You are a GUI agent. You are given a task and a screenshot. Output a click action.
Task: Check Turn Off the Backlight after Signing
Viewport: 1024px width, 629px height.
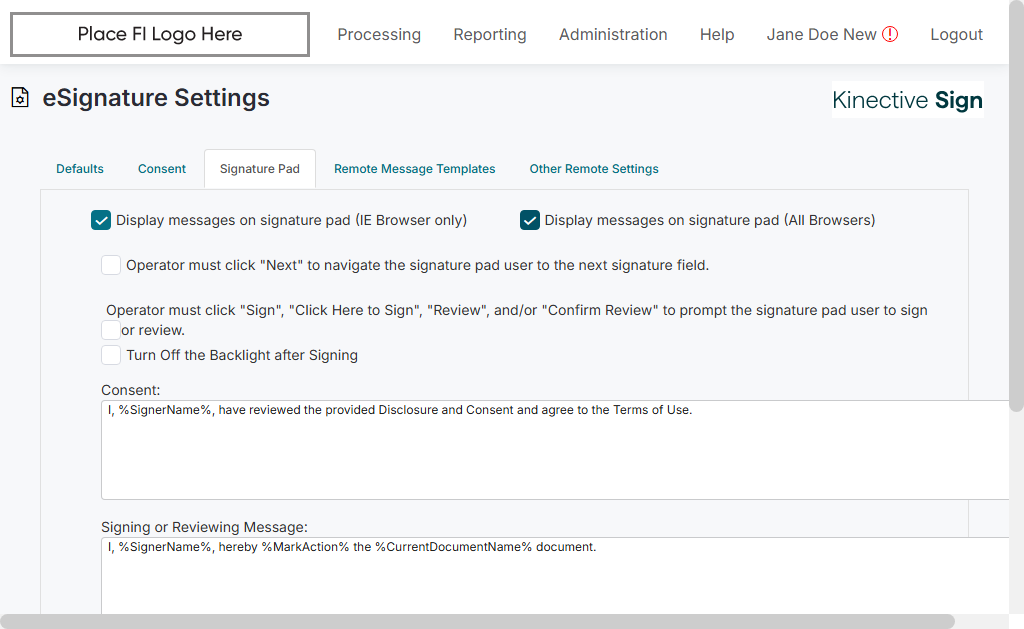[x=111, y=355]
